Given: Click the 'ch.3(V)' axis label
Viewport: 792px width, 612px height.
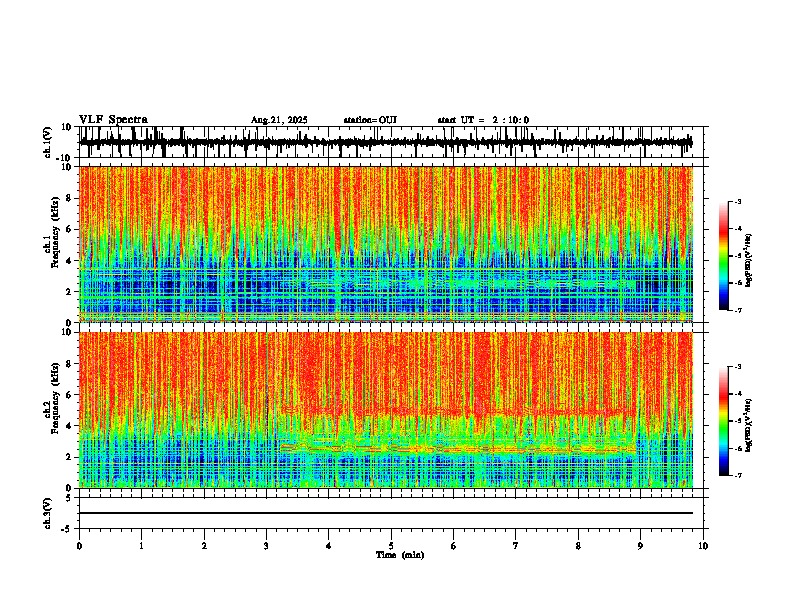Looking at the screenshot, I should 48,513.
